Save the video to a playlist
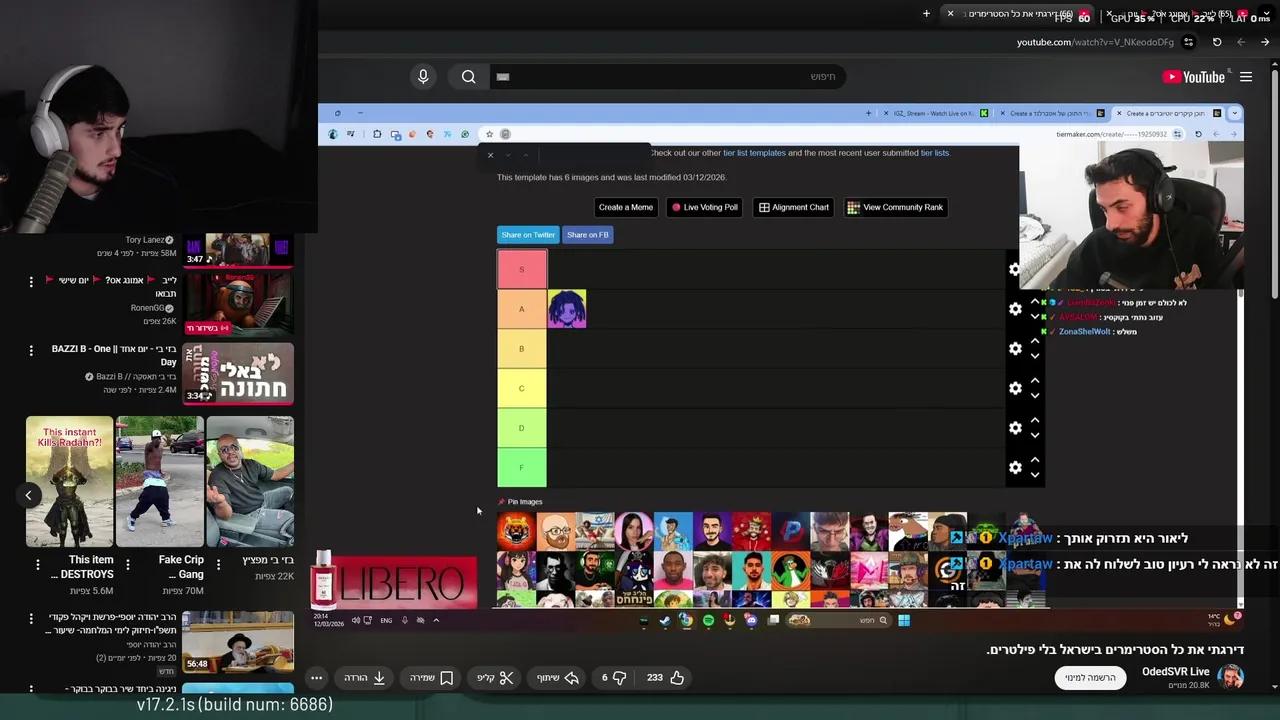Screen dimensions: 1280x720 (x=432, y=677)
